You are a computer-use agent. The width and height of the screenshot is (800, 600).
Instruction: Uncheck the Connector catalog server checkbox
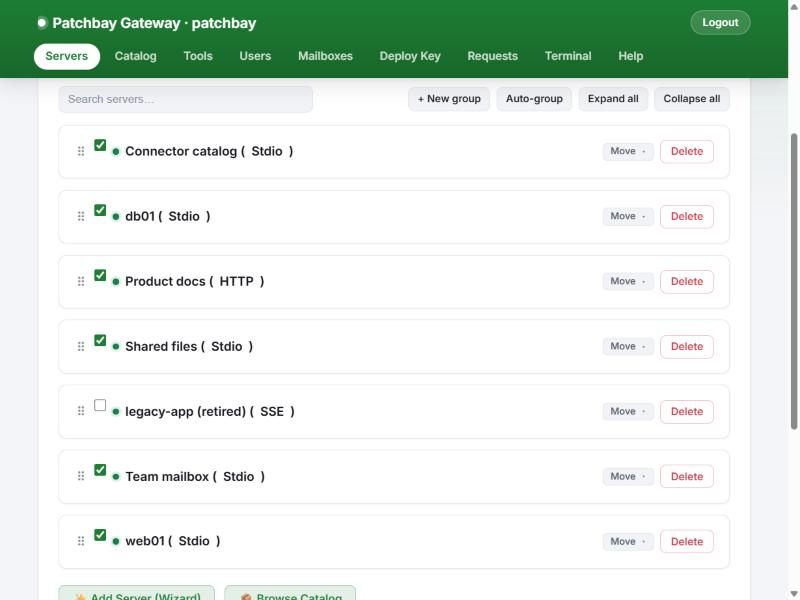100,145
